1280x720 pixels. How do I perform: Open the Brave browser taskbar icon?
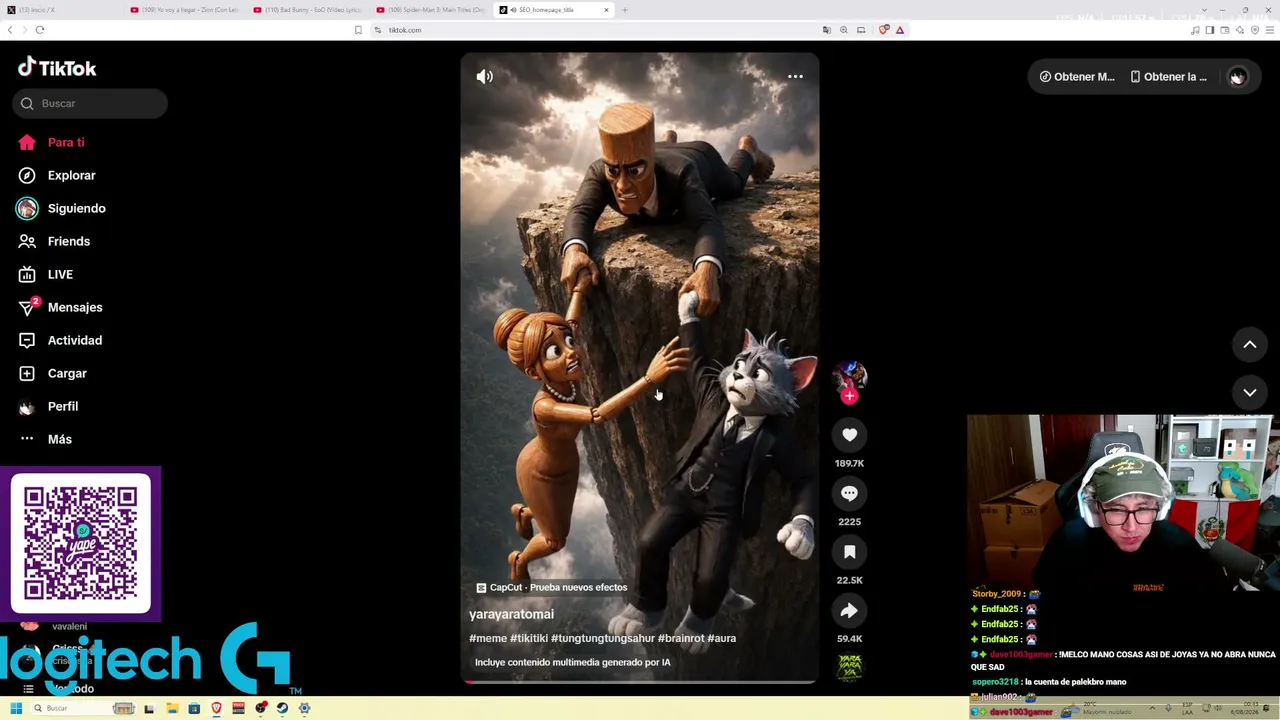216,709
